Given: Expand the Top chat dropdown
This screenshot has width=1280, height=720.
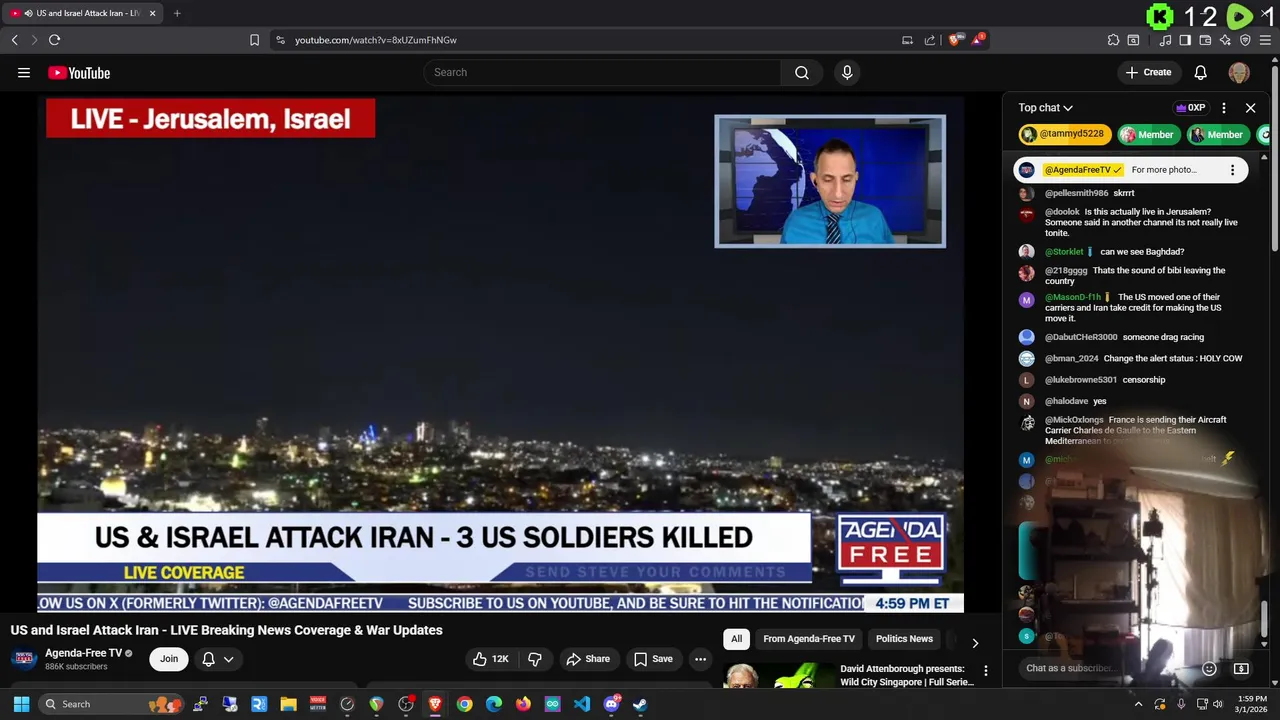Looking at the screenshot, I should click(1046, 108).
